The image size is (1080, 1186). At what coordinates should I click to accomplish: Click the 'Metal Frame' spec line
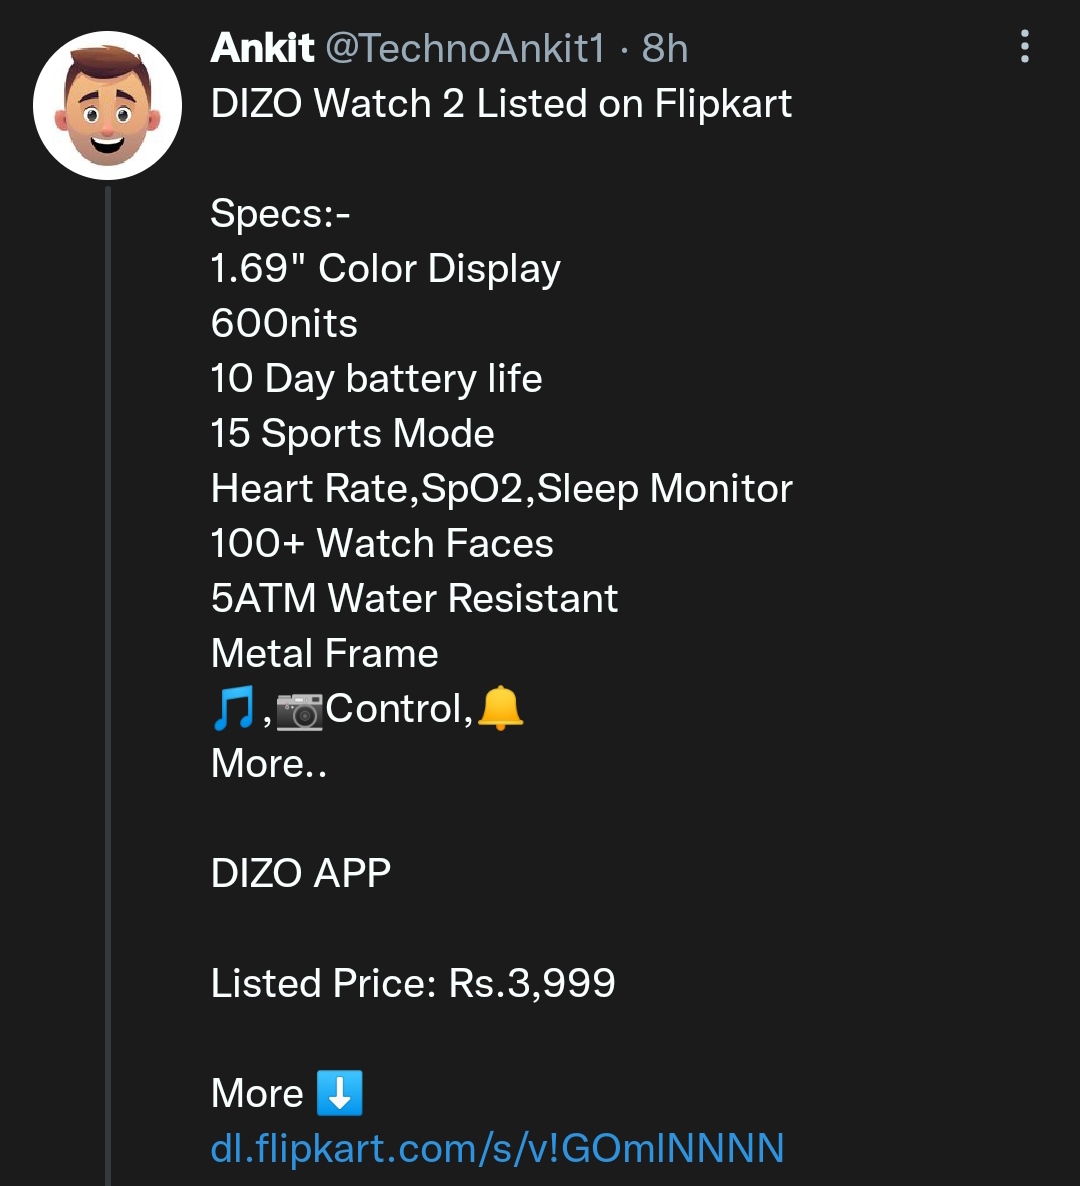325,654
